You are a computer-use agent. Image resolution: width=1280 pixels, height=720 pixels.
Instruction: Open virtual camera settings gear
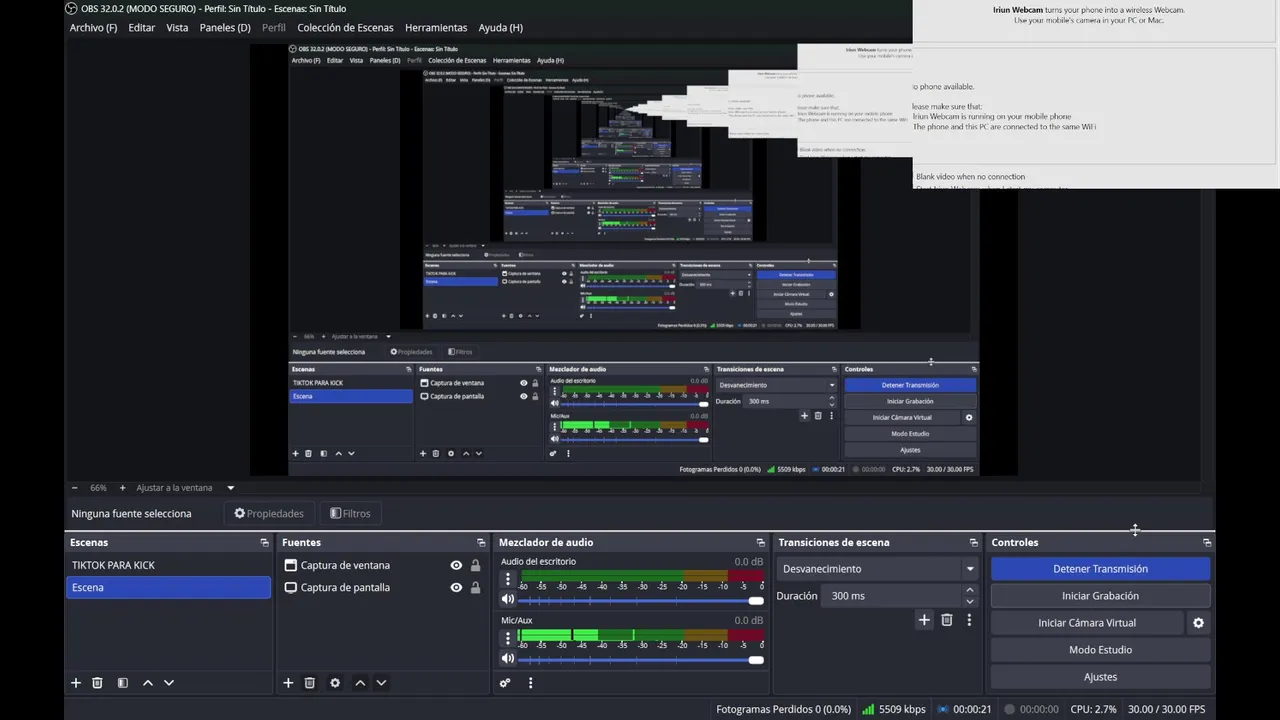click(x=1198, y=623)
